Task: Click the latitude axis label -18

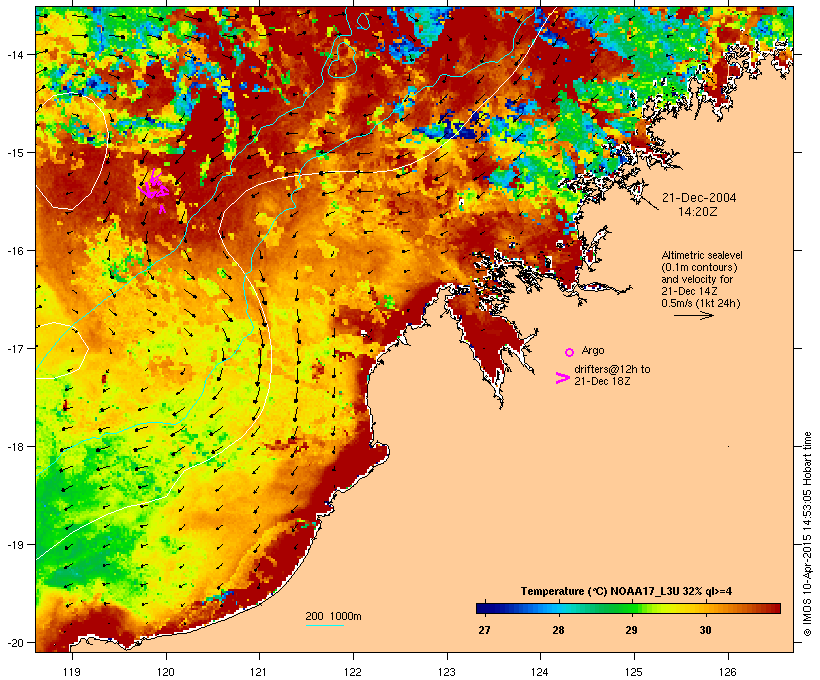Action: (x=15, y=447)
